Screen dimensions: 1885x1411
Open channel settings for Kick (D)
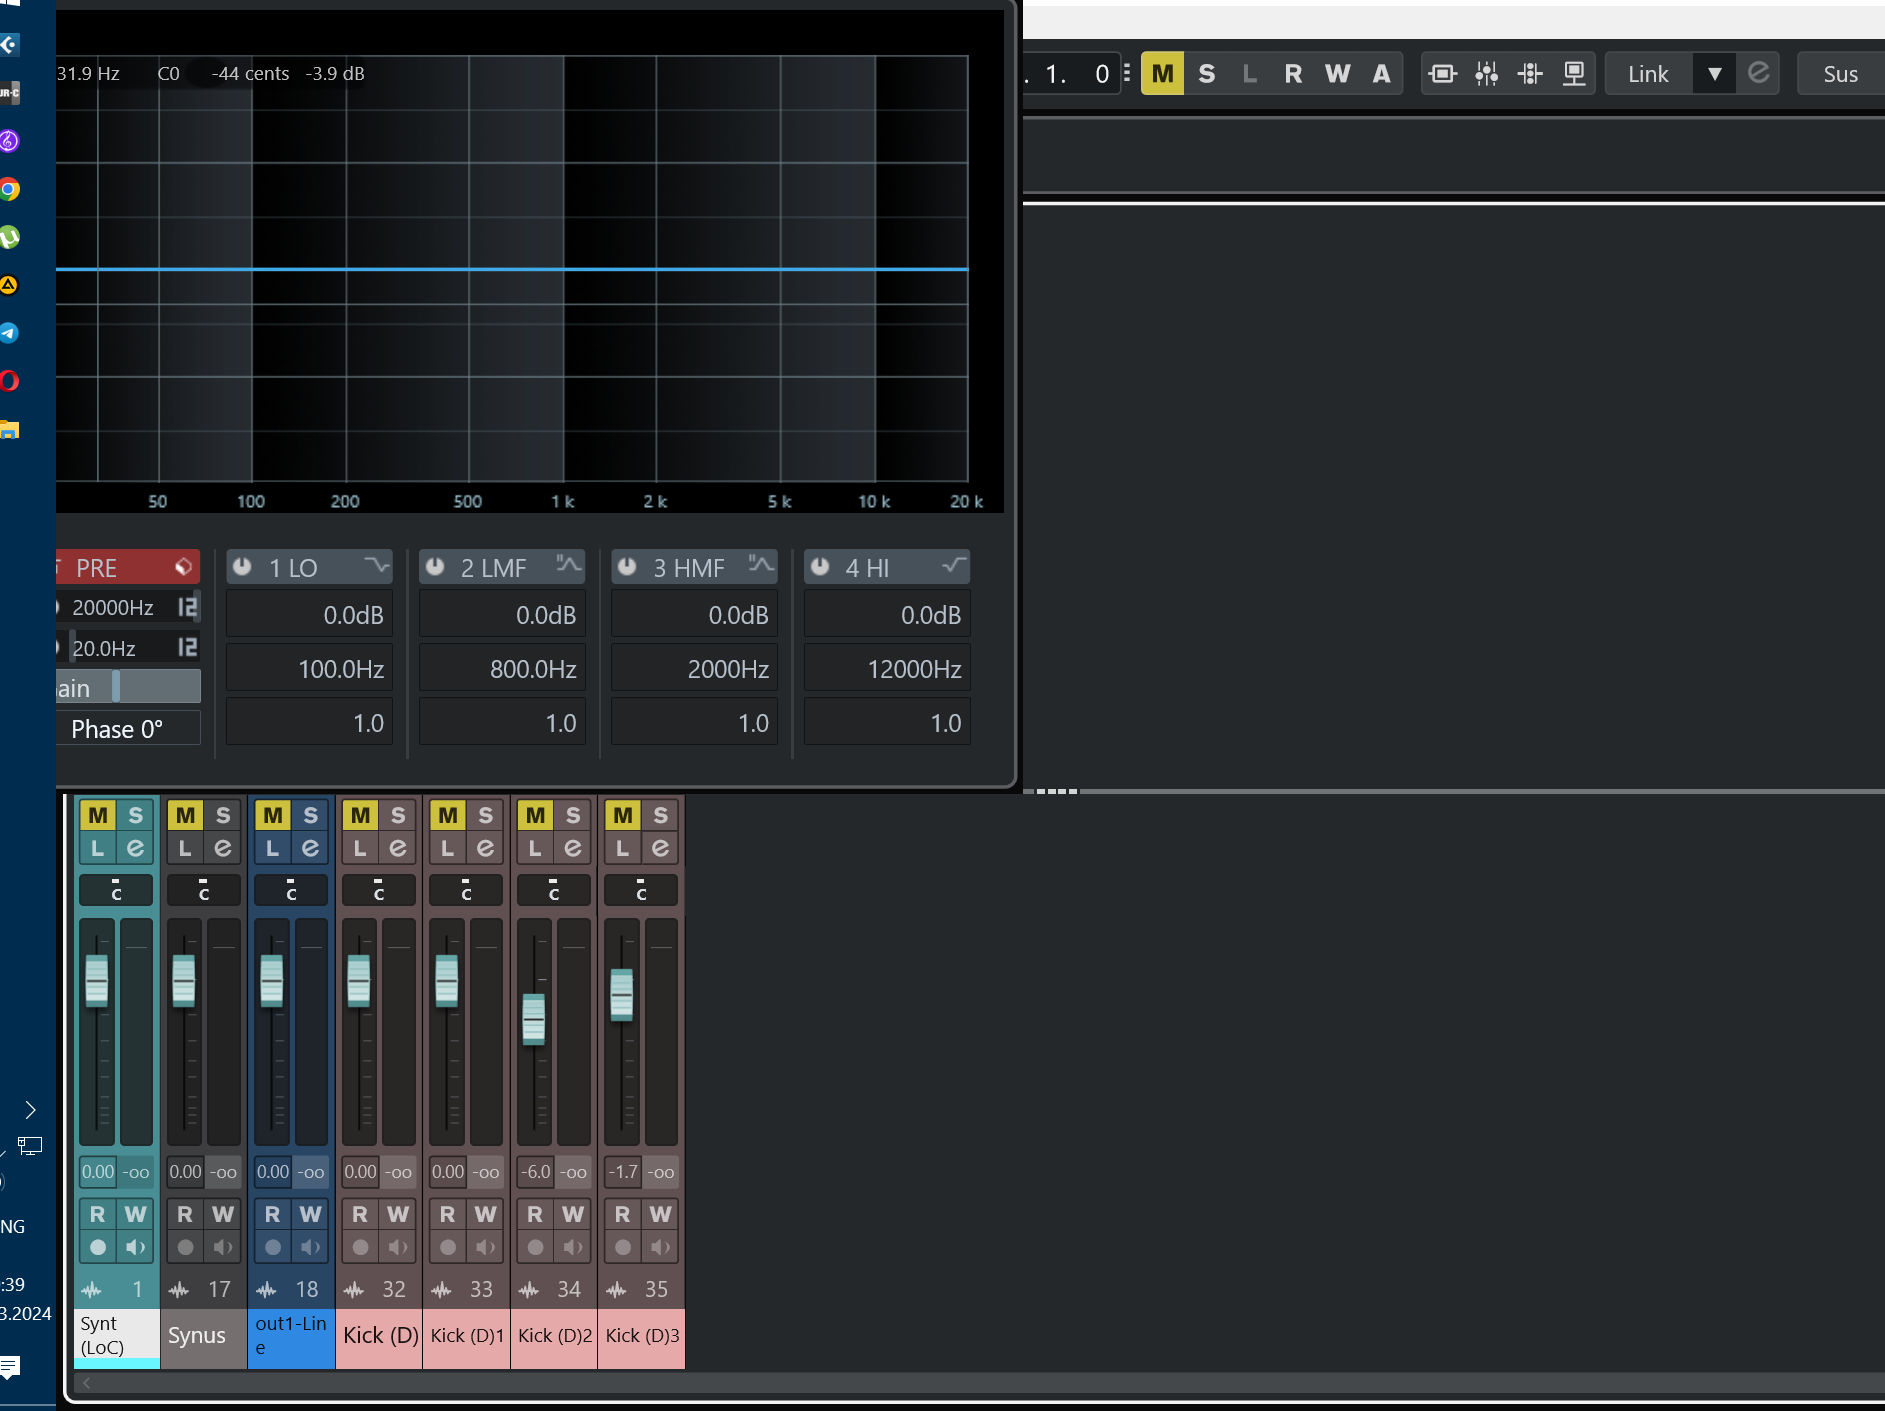click(x=398, y=848)
